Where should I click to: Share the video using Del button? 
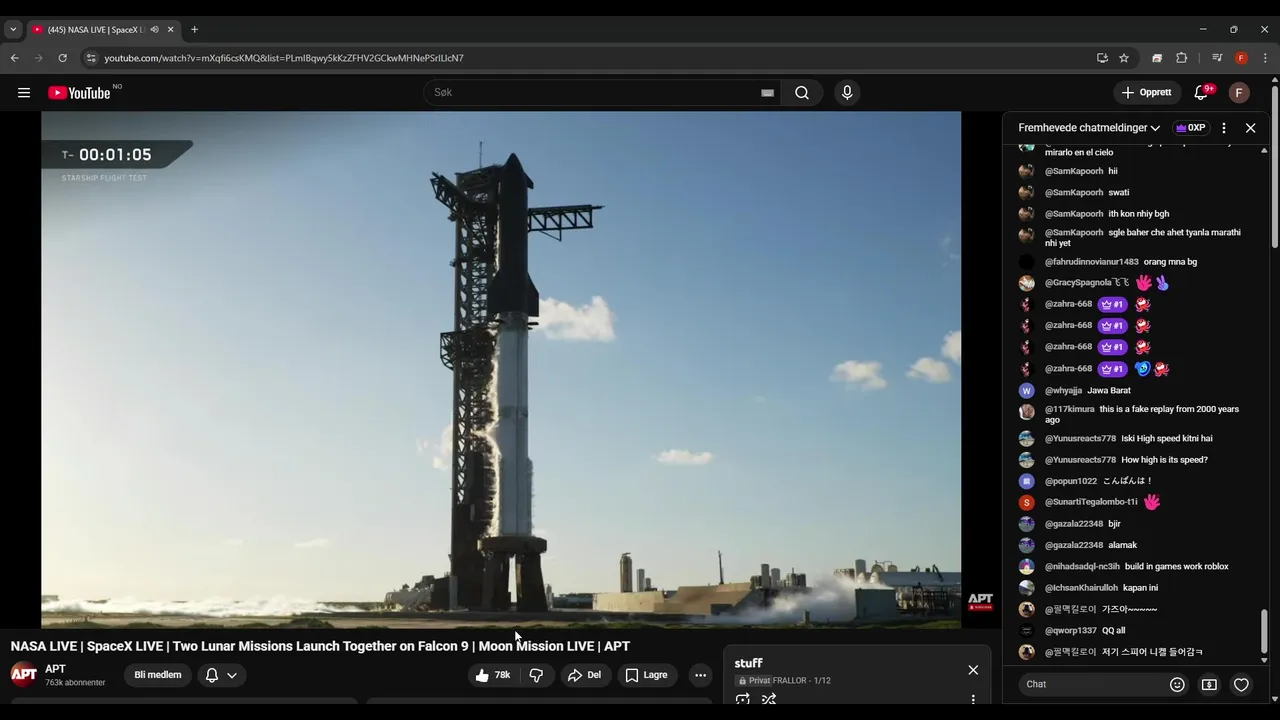point(584,675)
